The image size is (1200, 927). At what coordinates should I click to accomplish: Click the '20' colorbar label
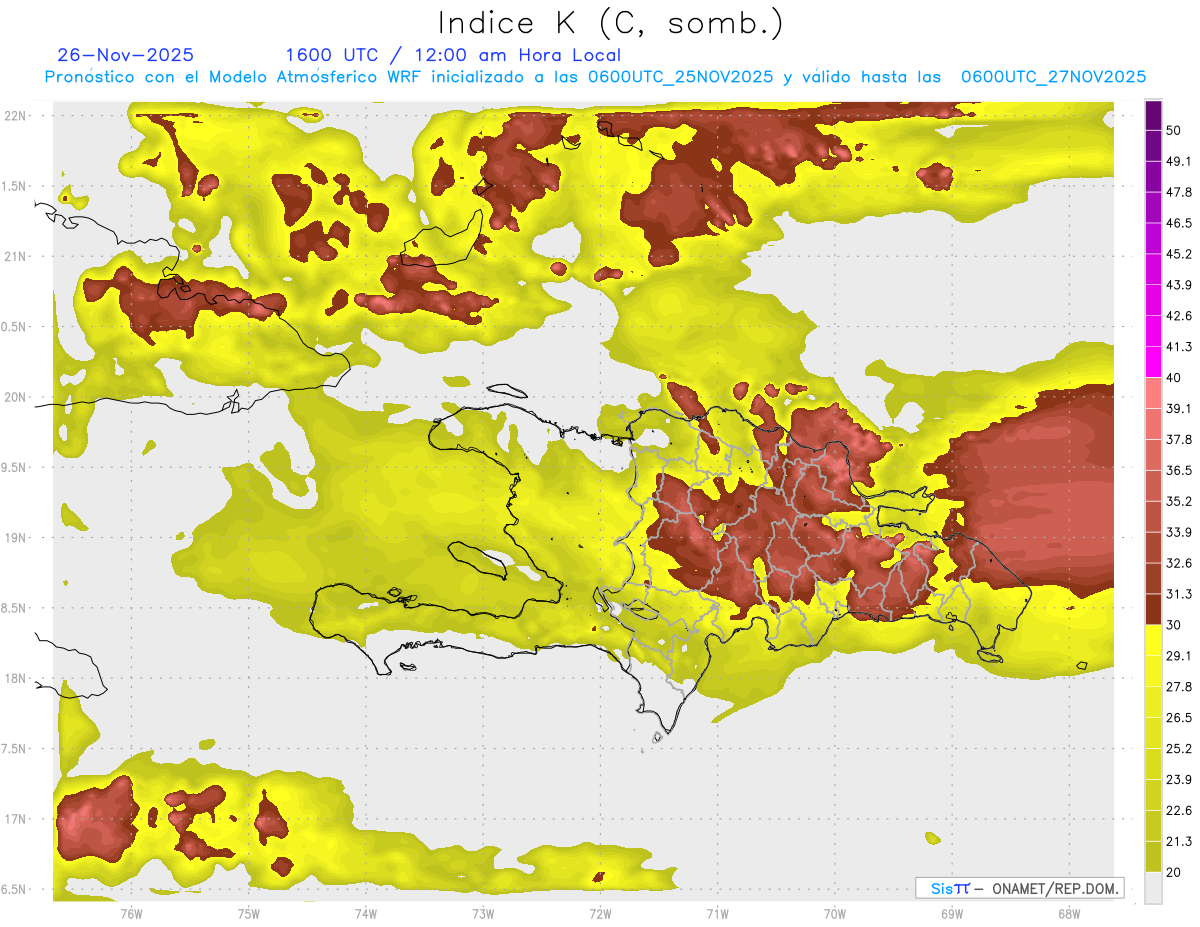click(x=1174, y=872)
